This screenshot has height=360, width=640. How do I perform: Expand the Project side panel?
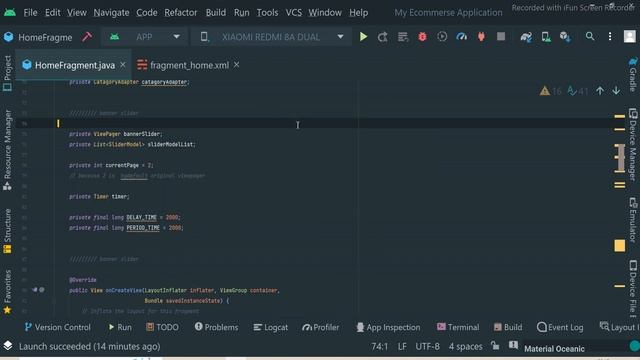(x=7, y=73)
